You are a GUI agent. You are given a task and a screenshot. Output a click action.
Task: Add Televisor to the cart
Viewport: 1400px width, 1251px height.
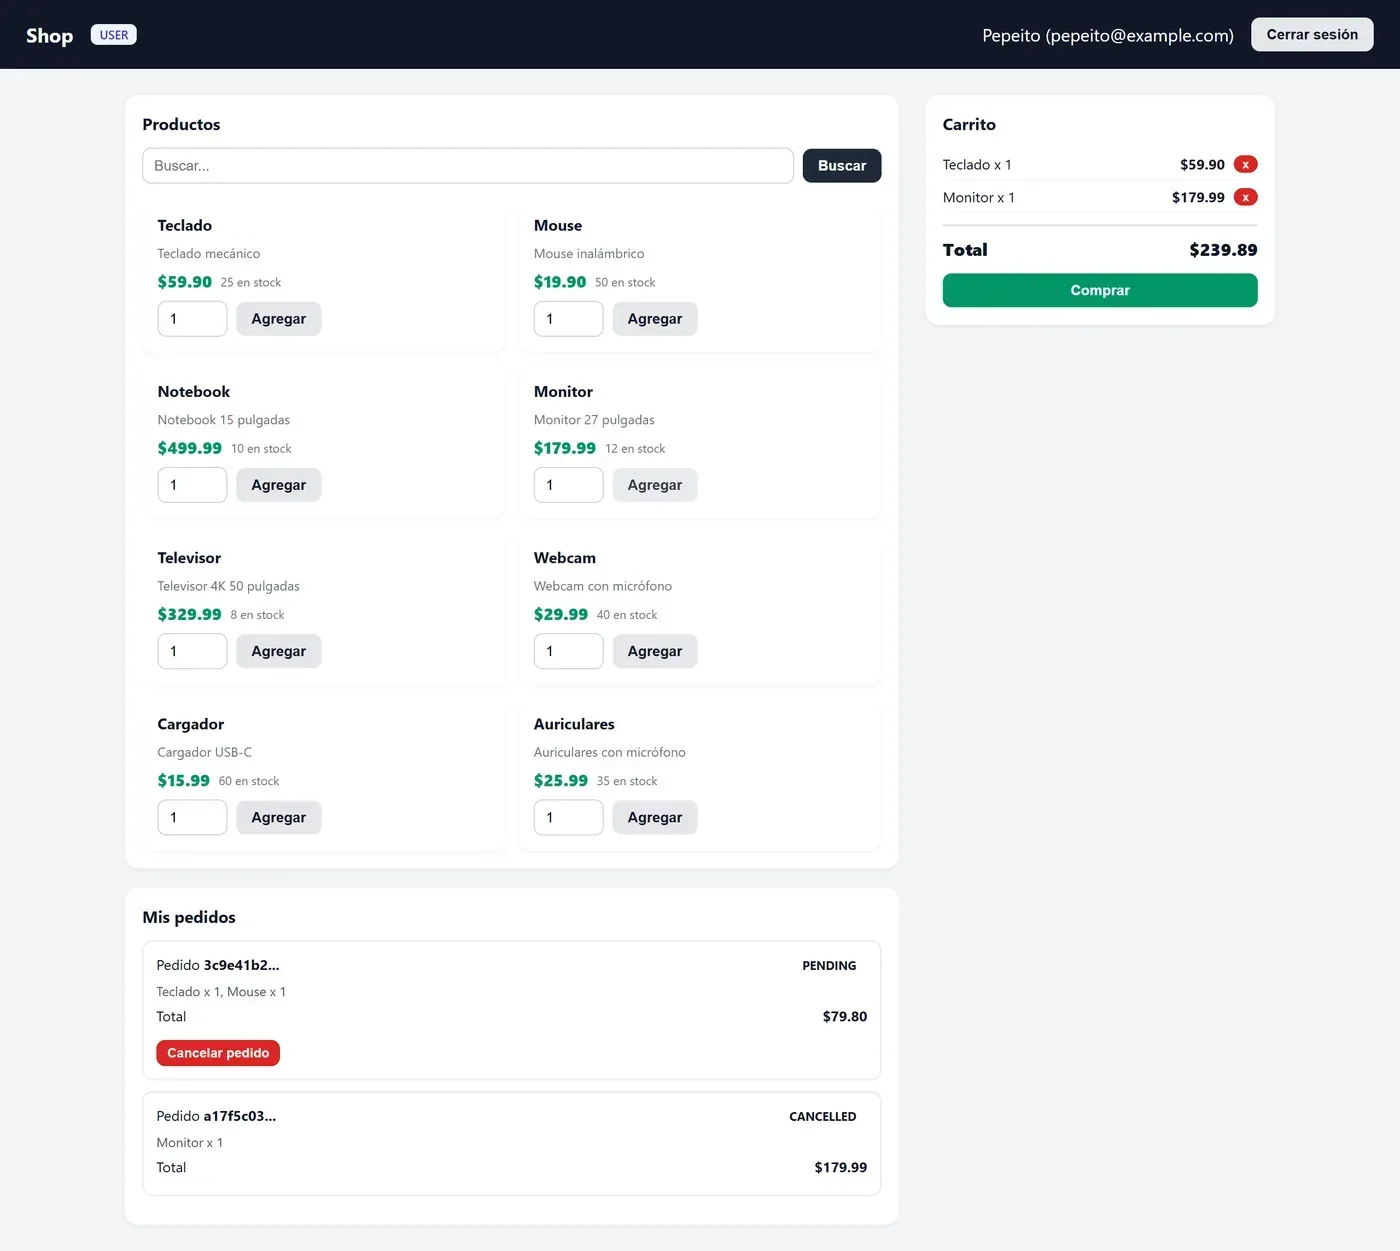279,651
